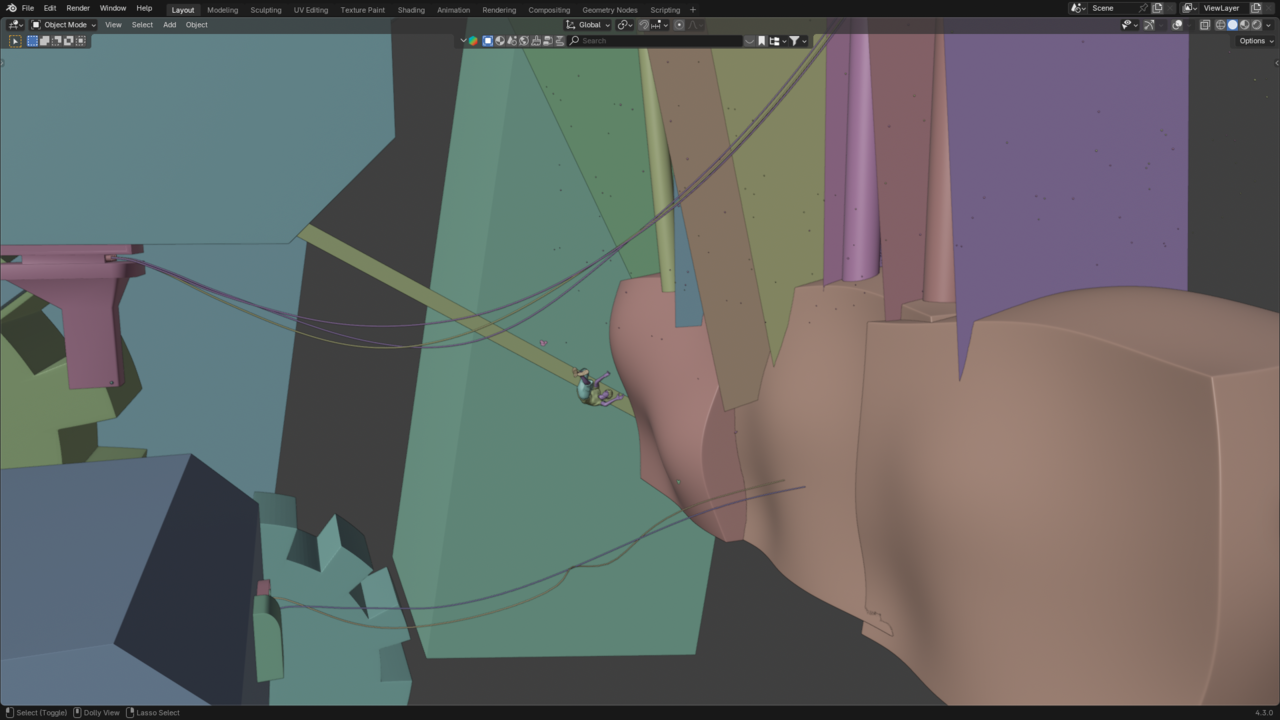Toggle the brush filter icon
The height and width of the screenshot is (720, 1280).
(536, 41)
